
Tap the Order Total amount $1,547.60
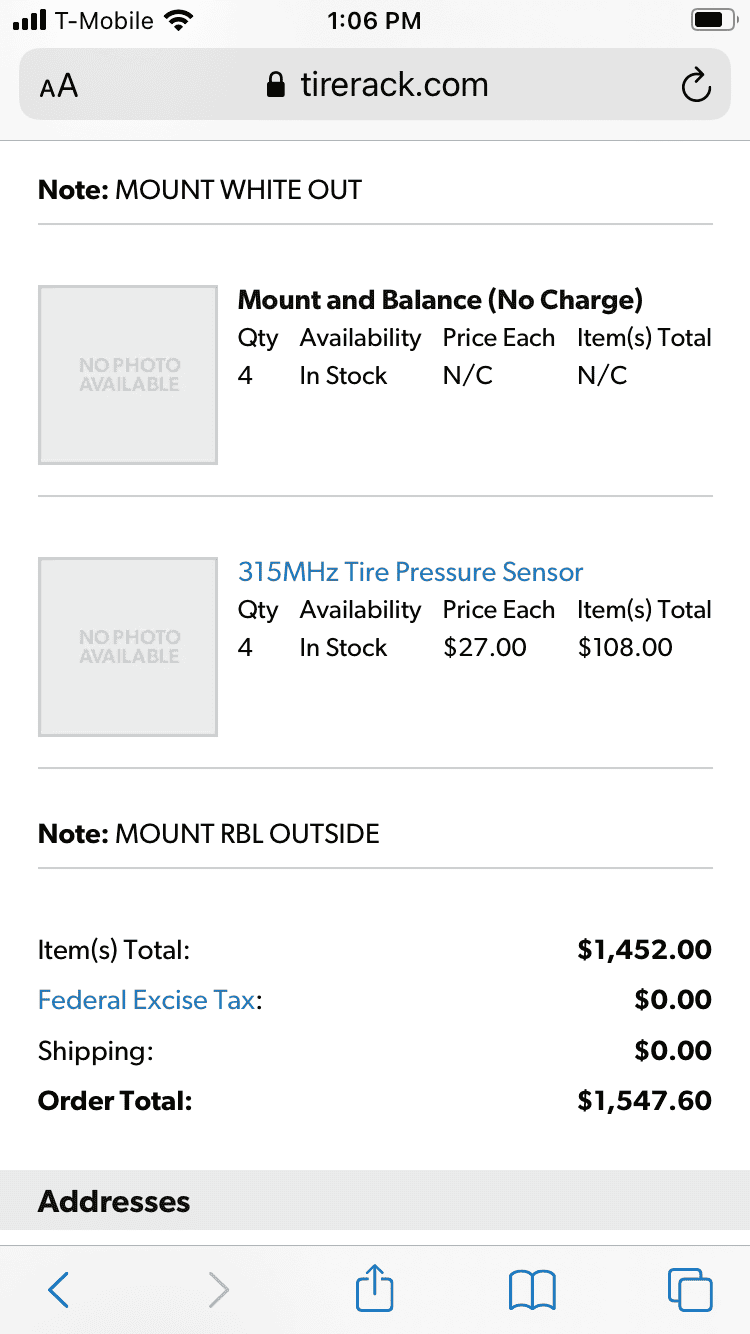point(644,1101)
